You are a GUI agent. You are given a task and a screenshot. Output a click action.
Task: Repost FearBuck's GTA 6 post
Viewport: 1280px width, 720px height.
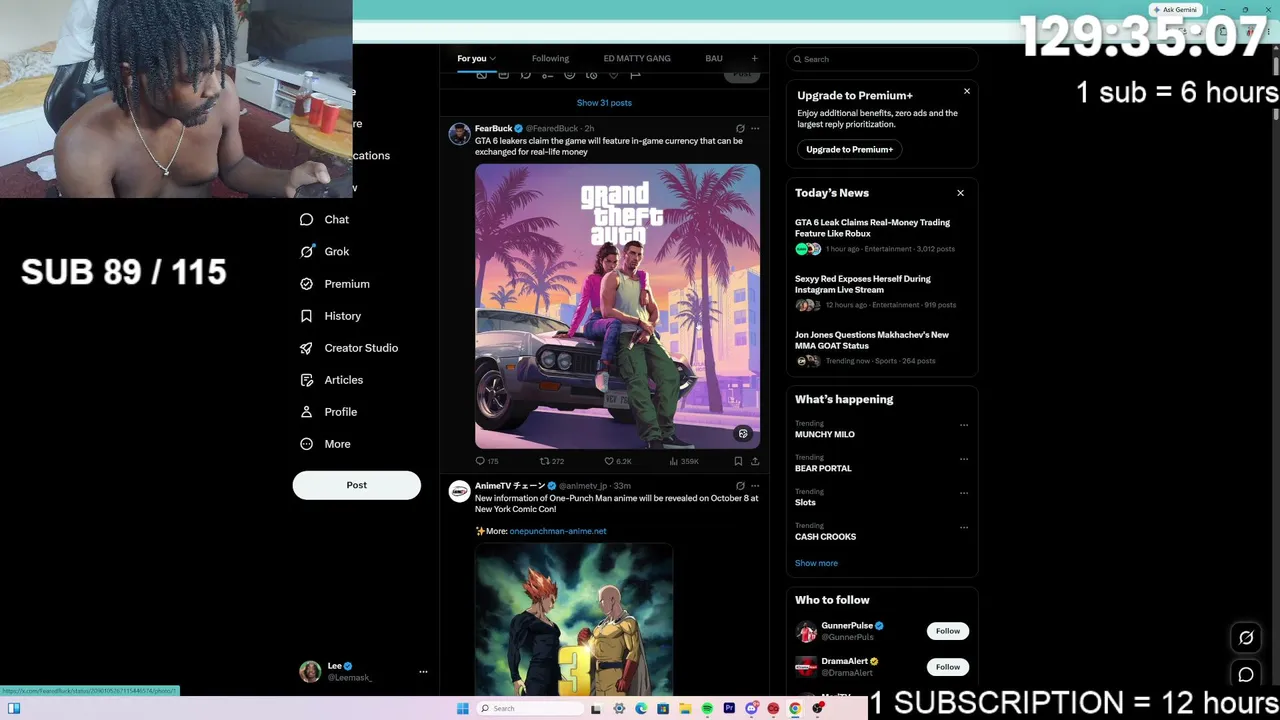pos(552,461)
